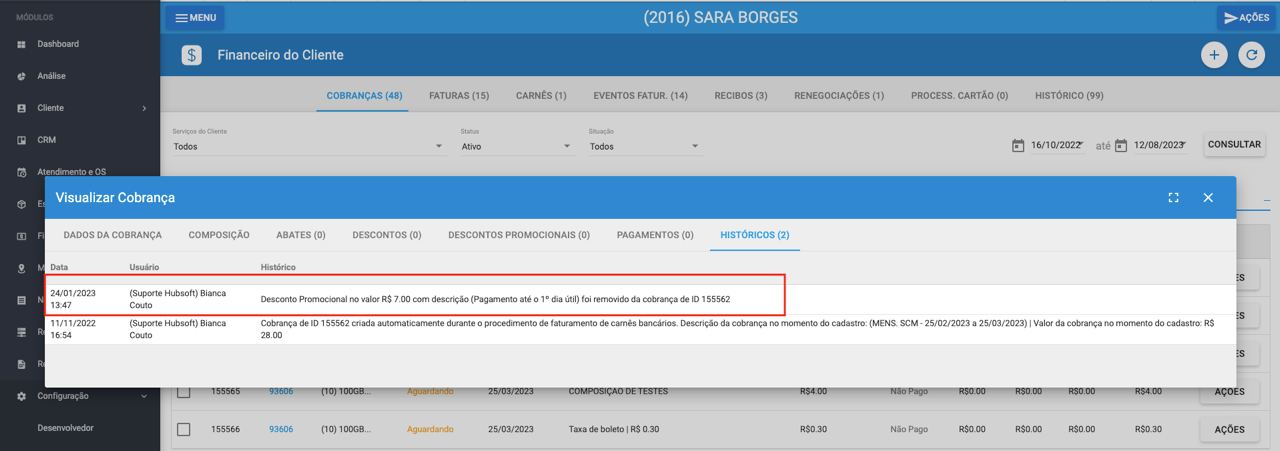Open HISTÓRICOS (2) dialog tab

[755, 235]
